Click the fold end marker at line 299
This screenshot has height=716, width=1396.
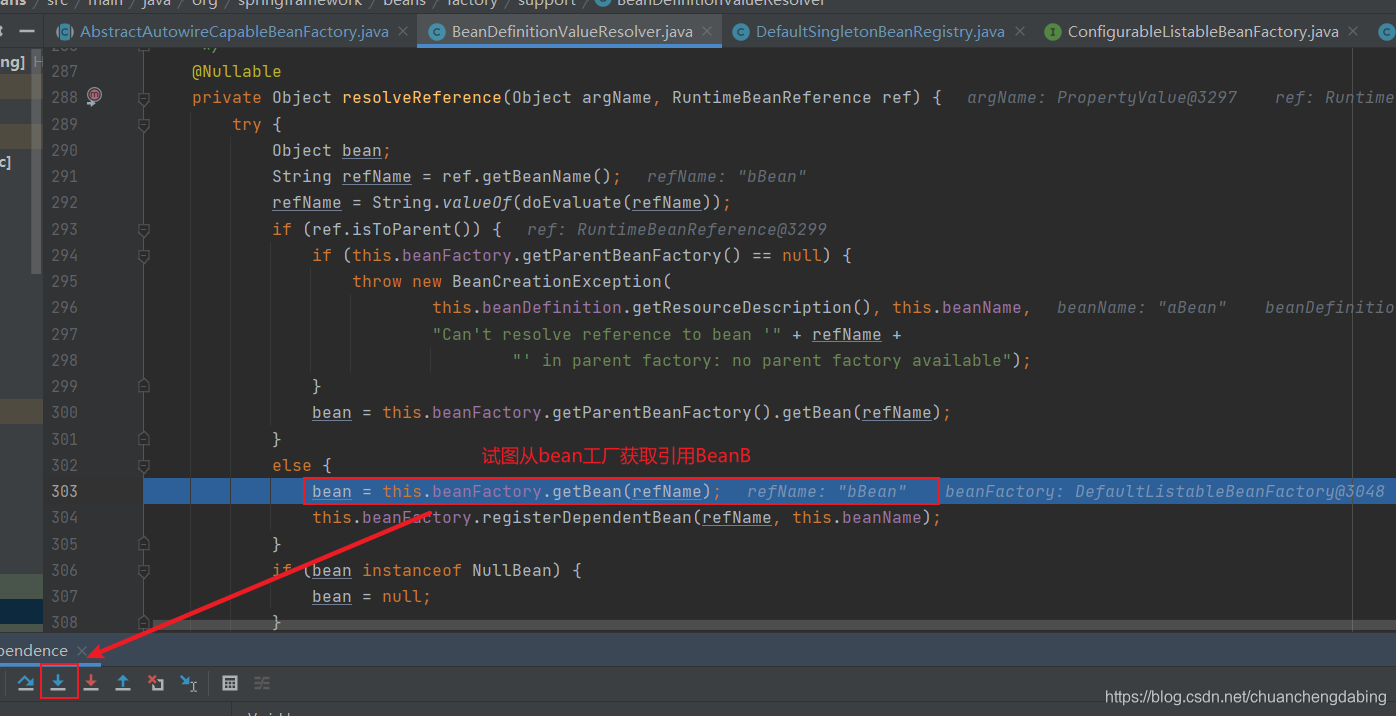click(x=144, y=386)
